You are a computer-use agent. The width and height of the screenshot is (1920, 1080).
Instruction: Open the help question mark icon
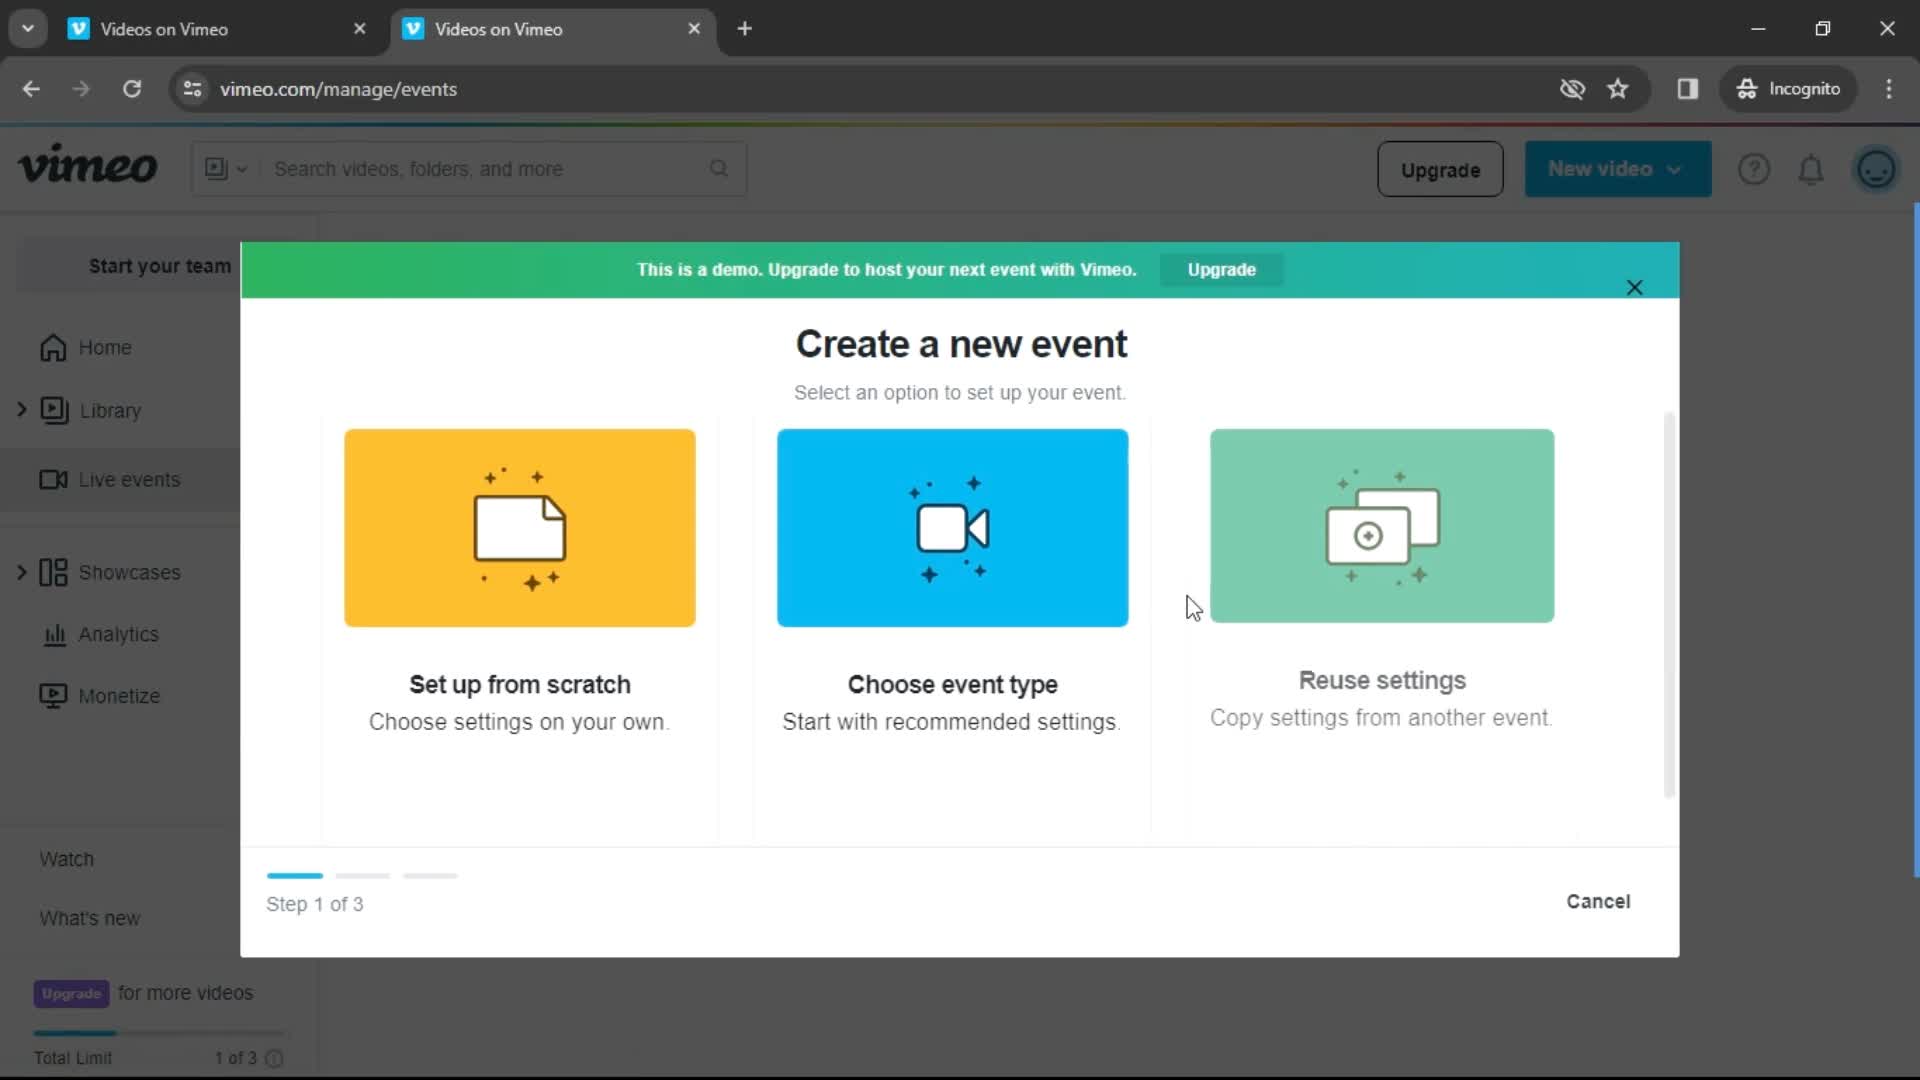click(1754, 169)
